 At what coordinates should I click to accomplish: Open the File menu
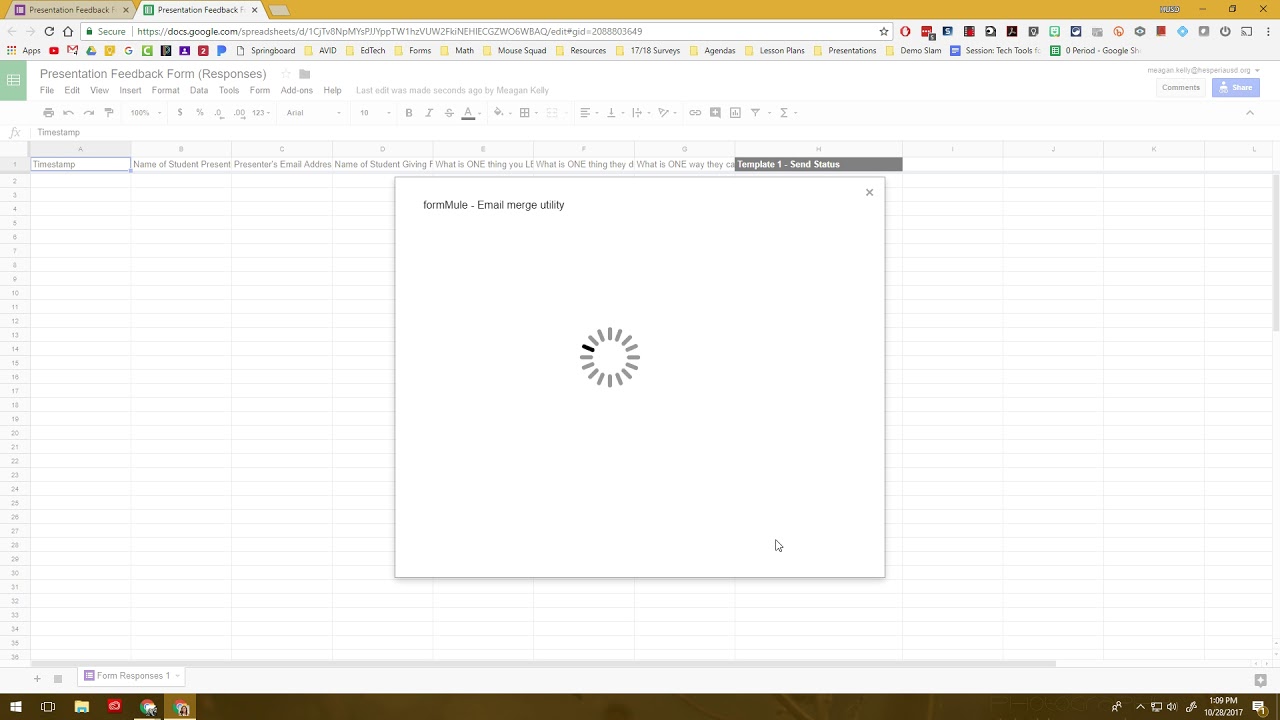(x=47, y=90)
